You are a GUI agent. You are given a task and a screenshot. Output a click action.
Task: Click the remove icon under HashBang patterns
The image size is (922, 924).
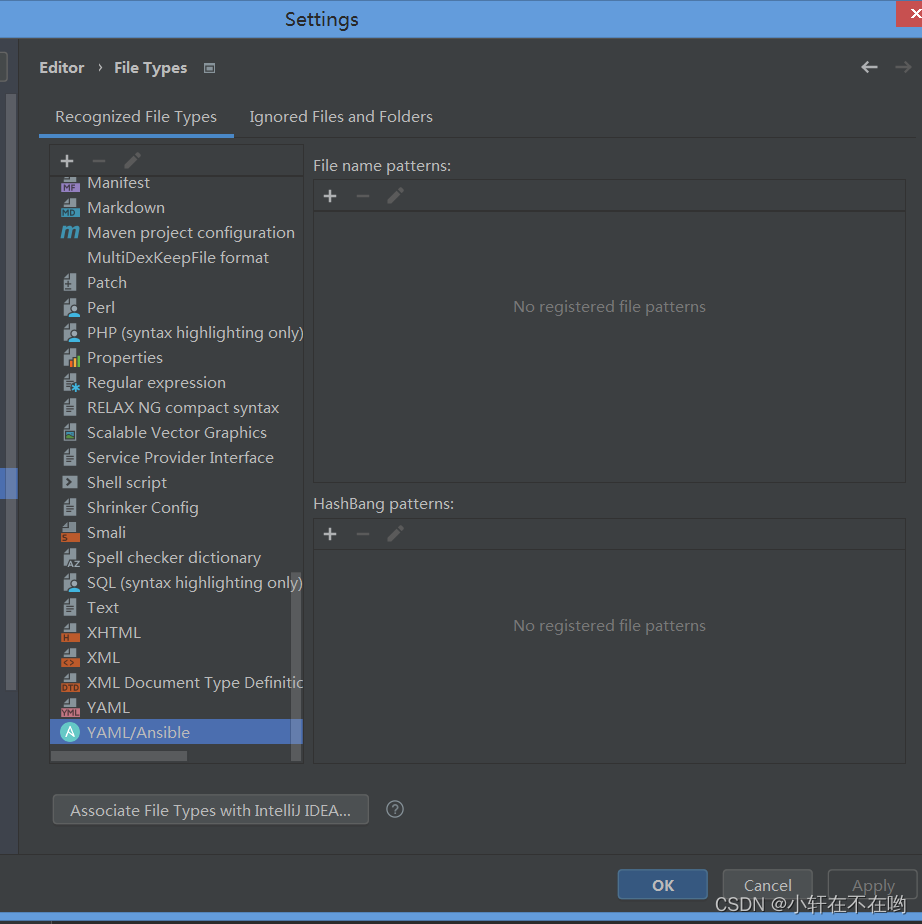[x=362, y=533]
